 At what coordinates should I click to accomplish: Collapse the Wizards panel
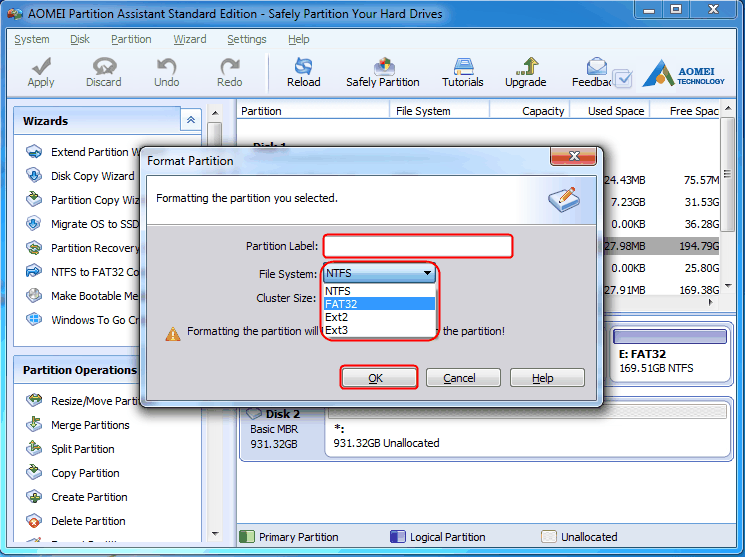pyautogui.click(x=191, y=120)
